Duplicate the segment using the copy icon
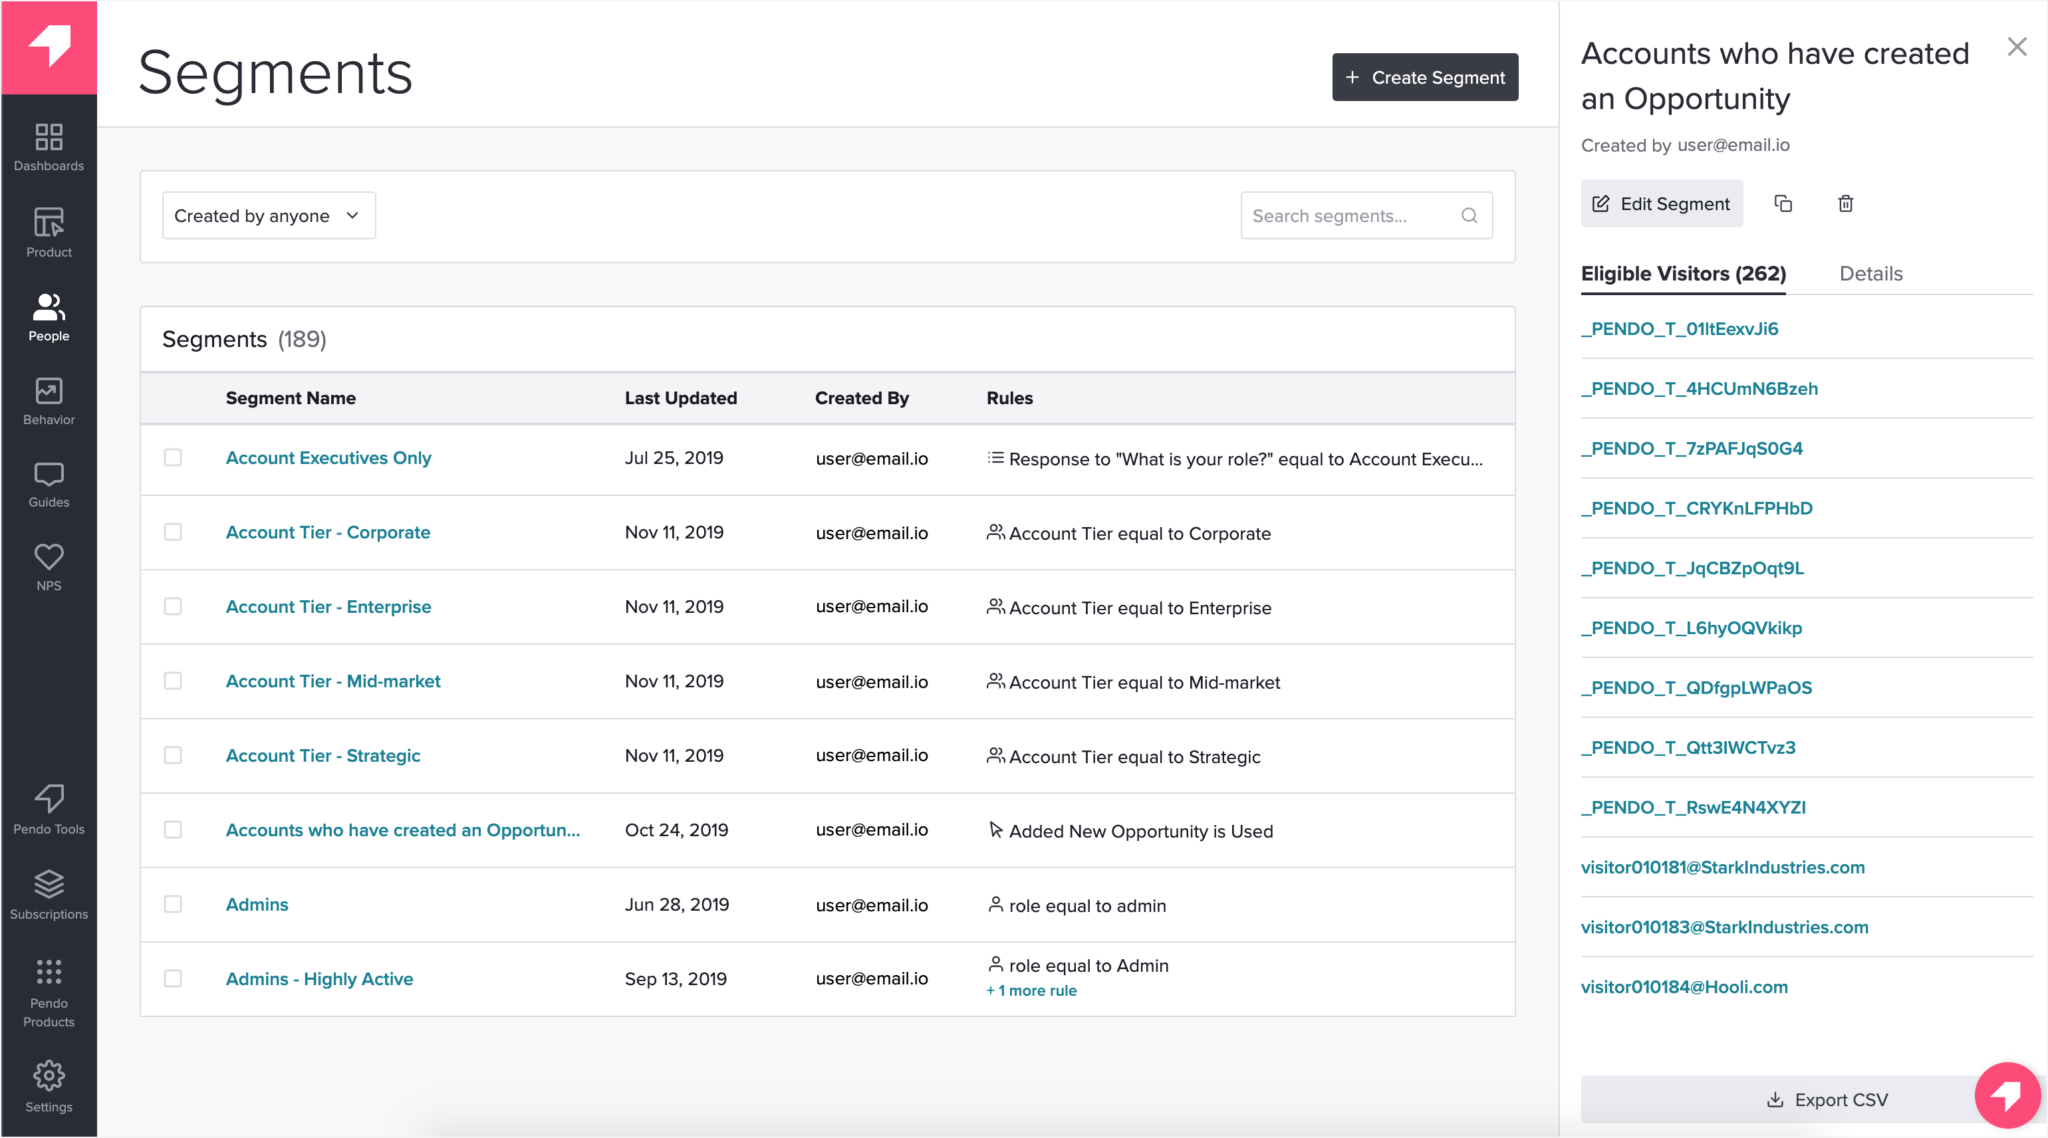This screenshot has height=1138, width=2048. (x=1784, y=203)
